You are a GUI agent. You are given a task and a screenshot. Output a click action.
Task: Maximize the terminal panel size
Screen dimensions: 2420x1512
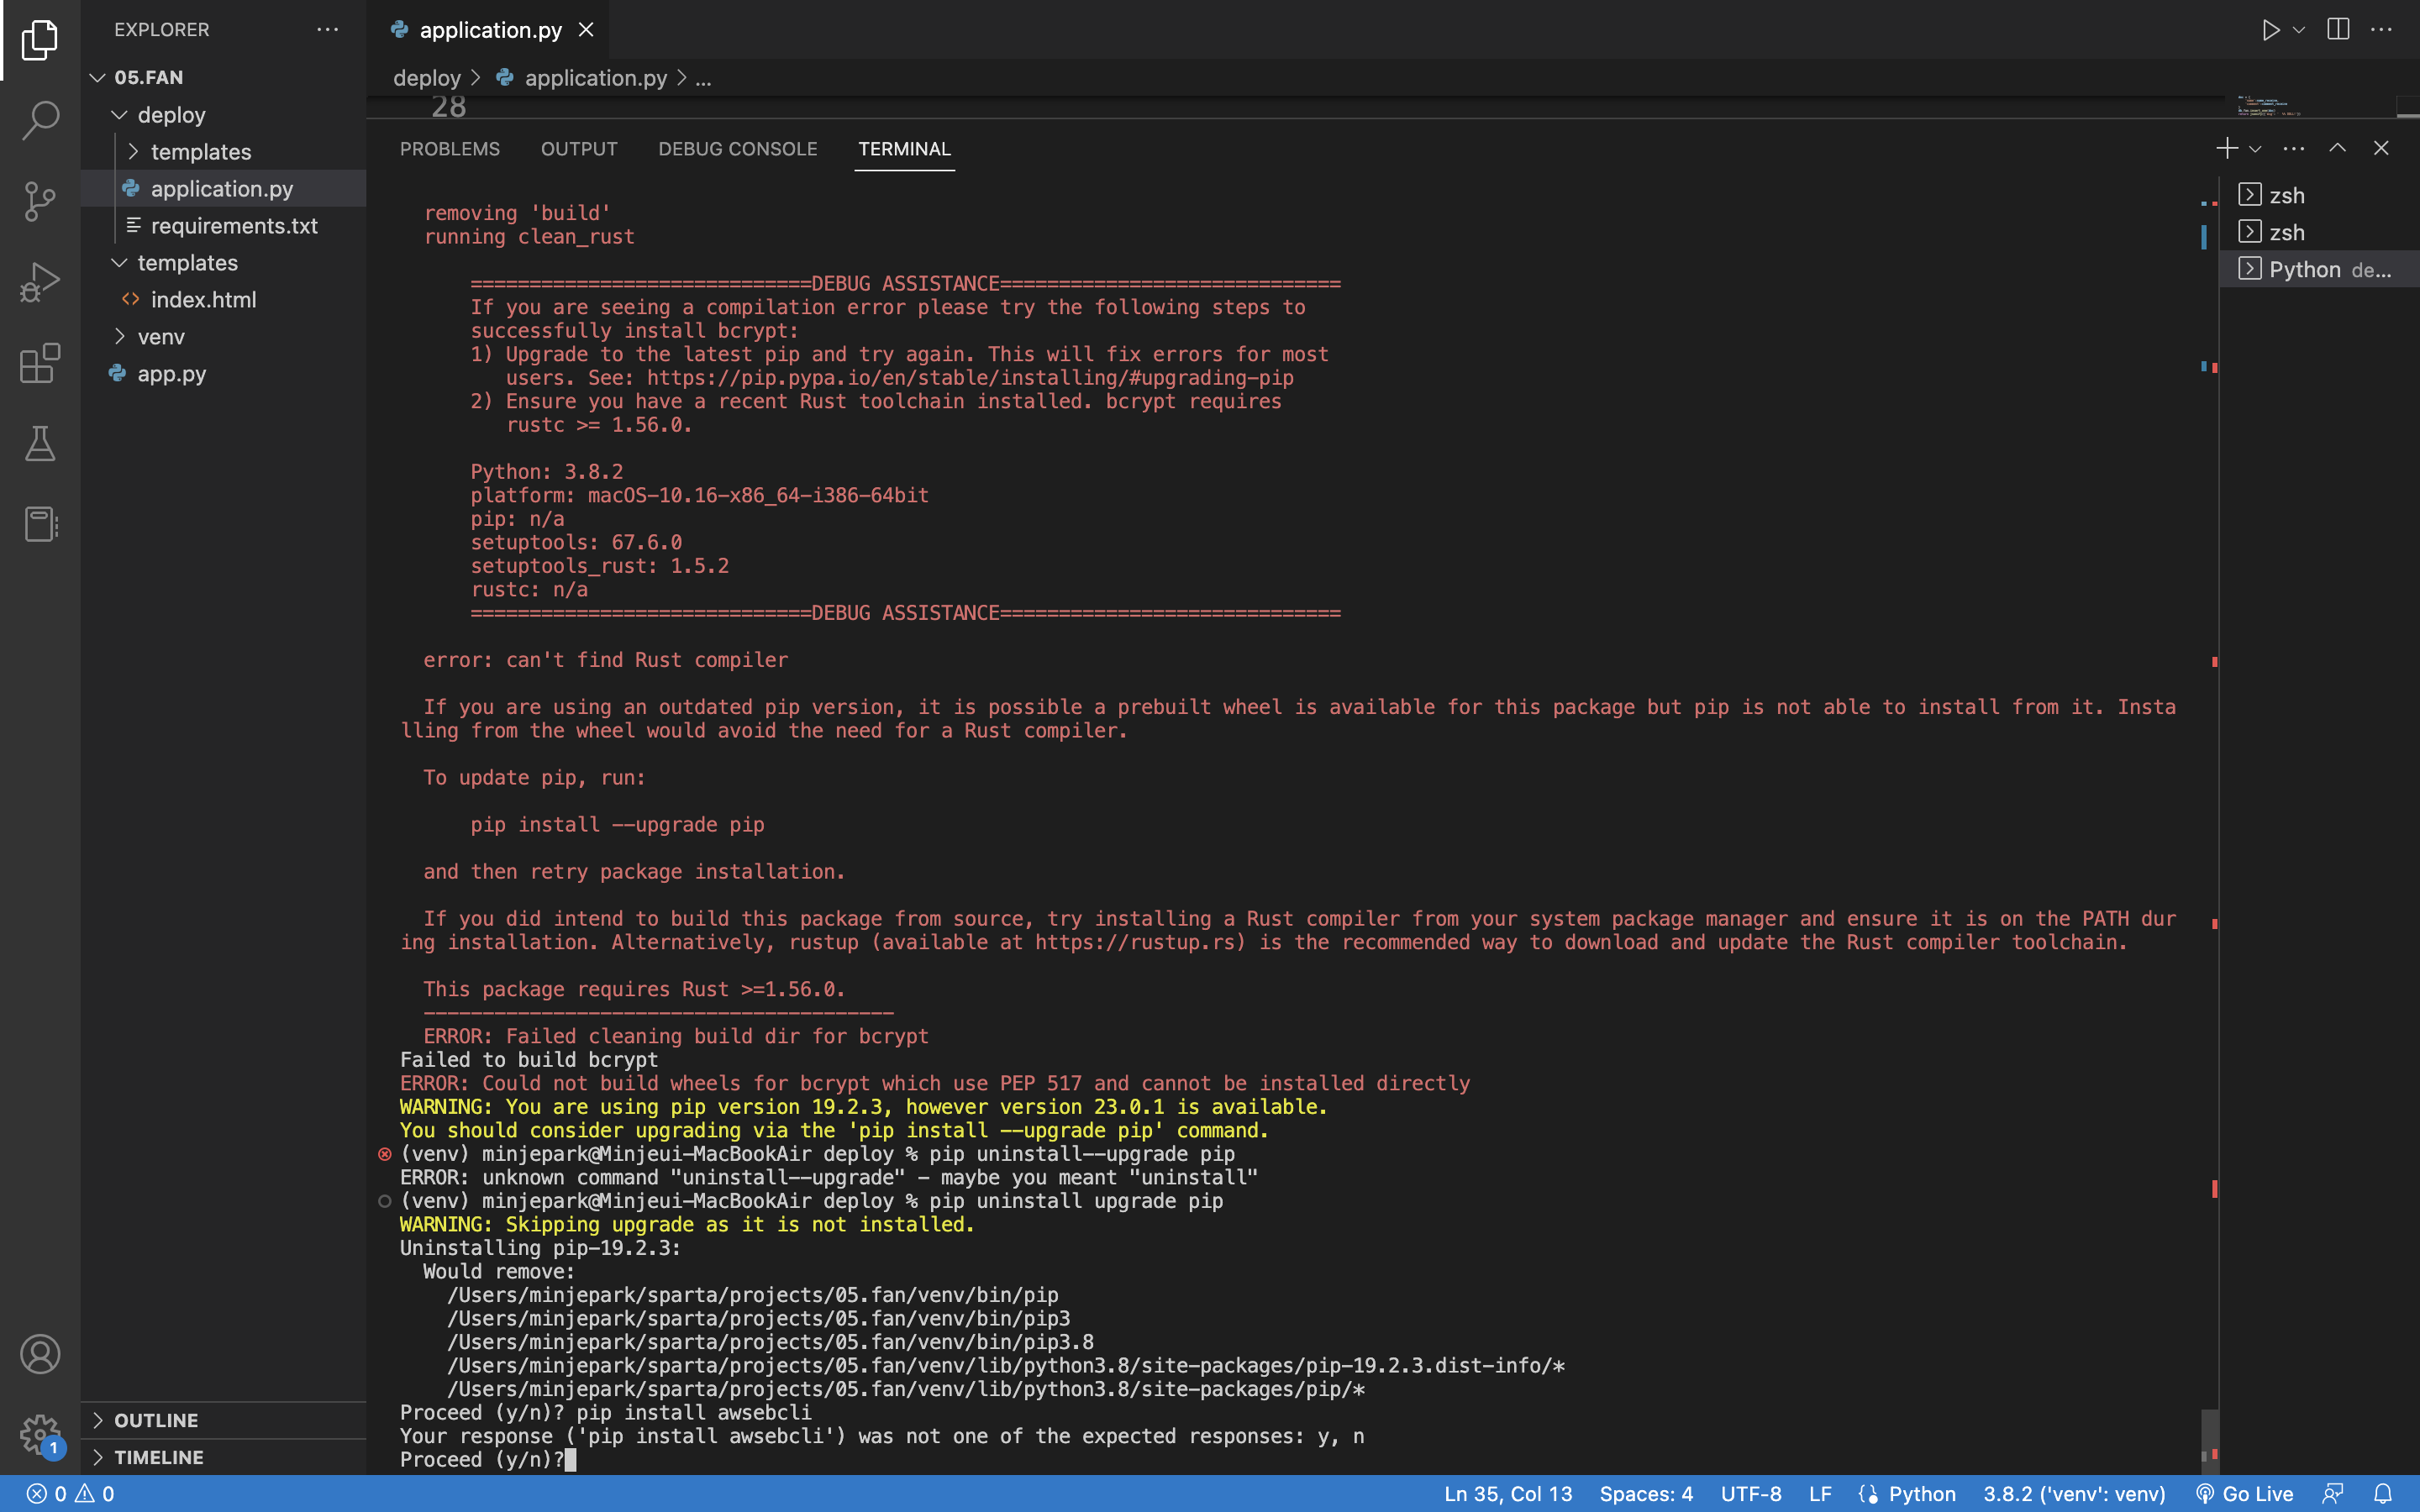click(x=2338, y=148)
